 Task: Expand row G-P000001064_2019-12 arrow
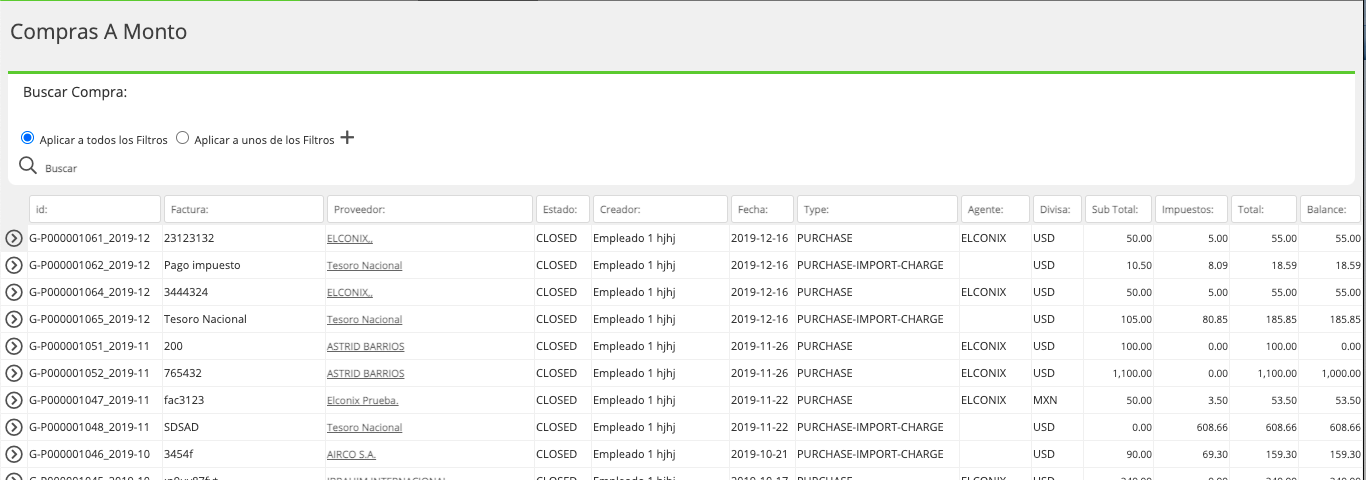(14, 292)
